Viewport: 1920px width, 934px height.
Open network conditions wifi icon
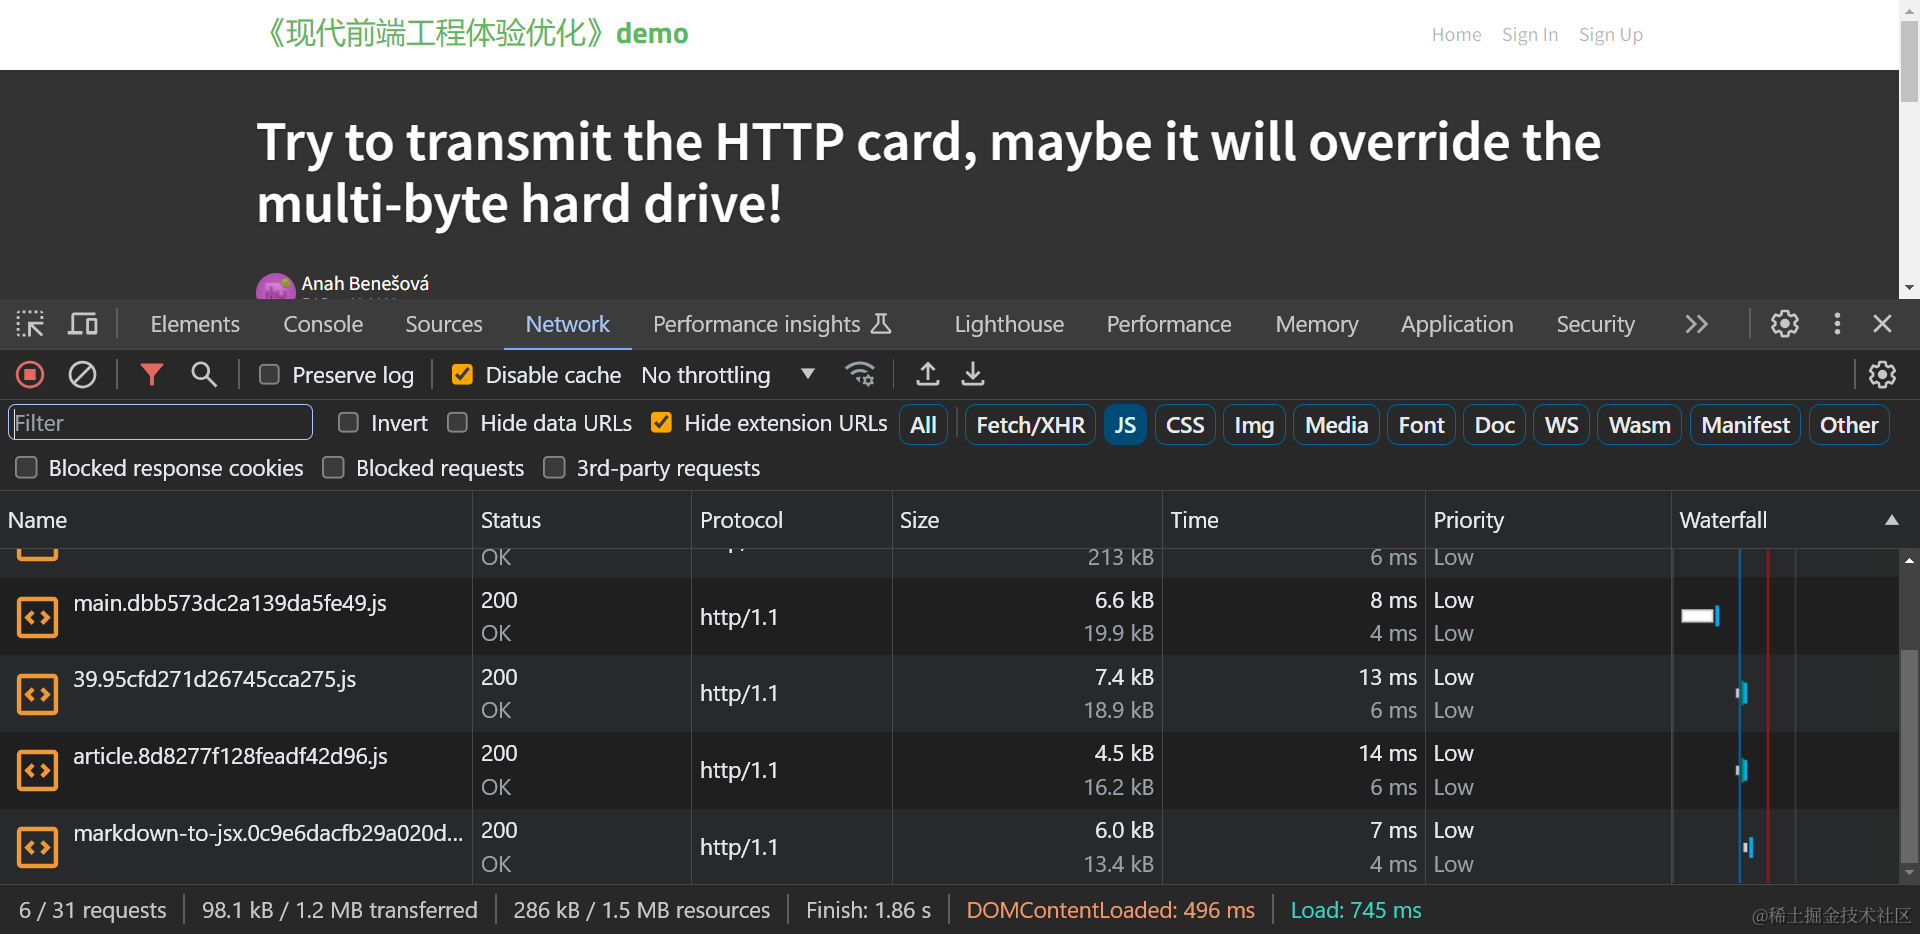[x=860, y=375]
